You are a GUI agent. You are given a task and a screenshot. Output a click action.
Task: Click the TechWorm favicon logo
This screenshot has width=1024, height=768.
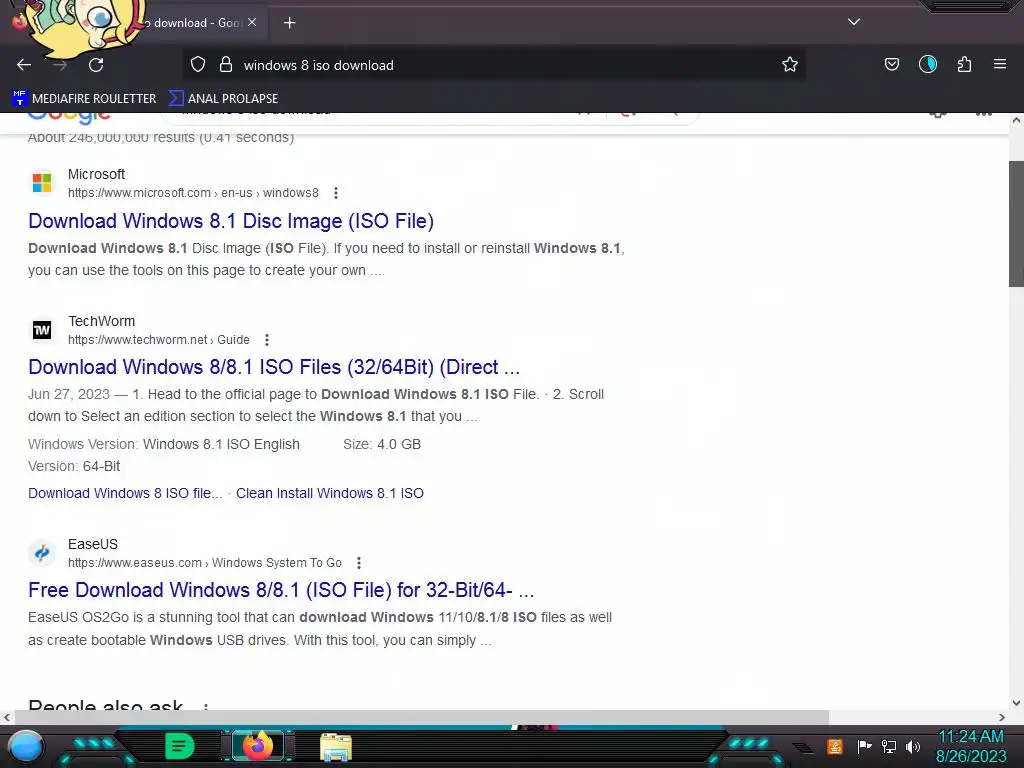(42, 330)
